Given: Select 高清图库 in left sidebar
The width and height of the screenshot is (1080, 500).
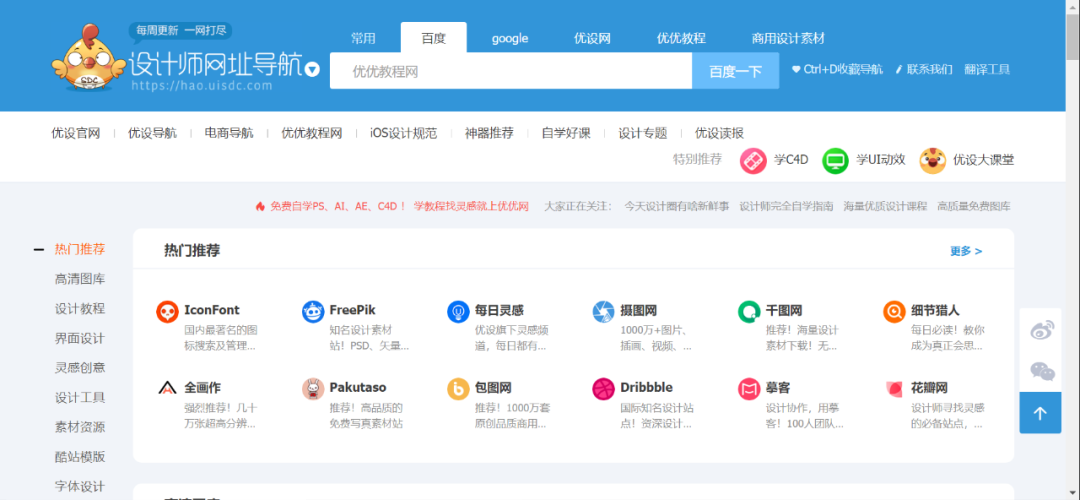Looking at the screenshot, I should coord(80,279).
